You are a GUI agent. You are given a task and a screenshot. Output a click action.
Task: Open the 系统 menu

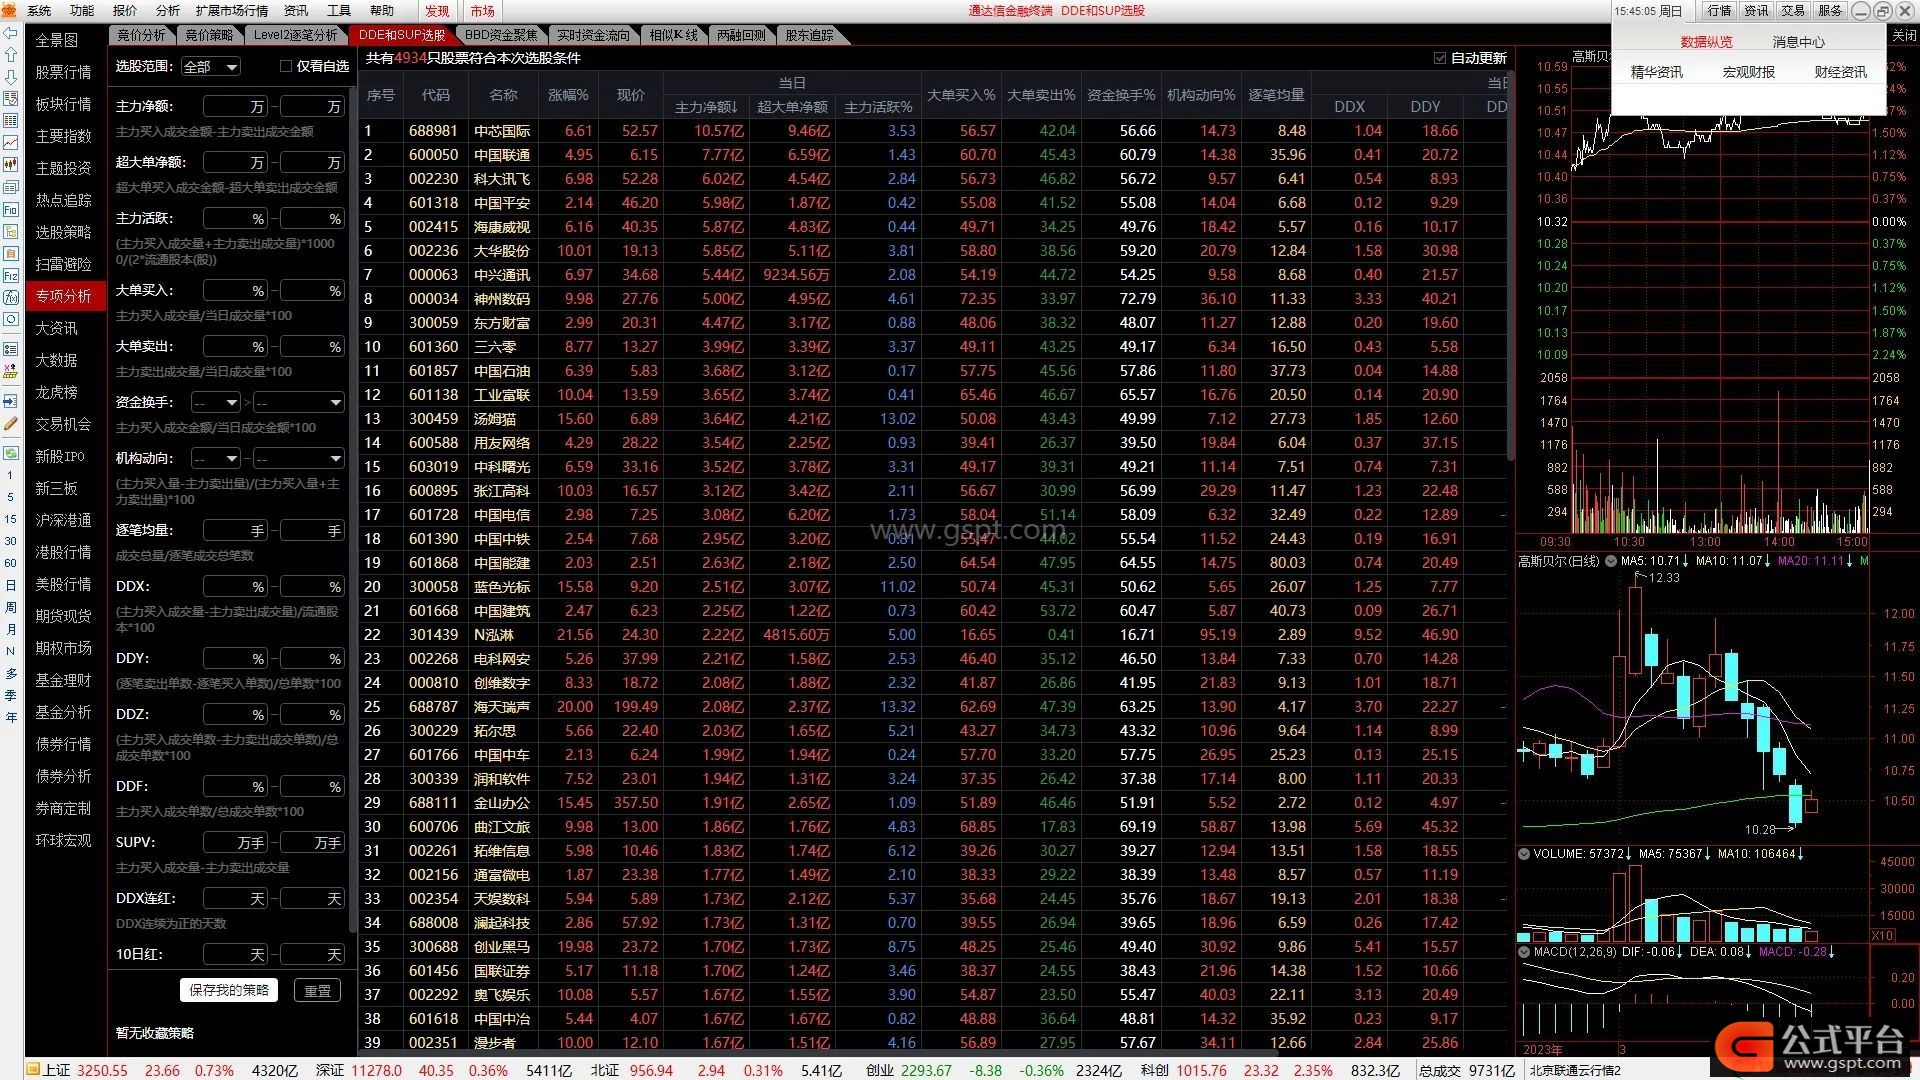pos(39,11)
